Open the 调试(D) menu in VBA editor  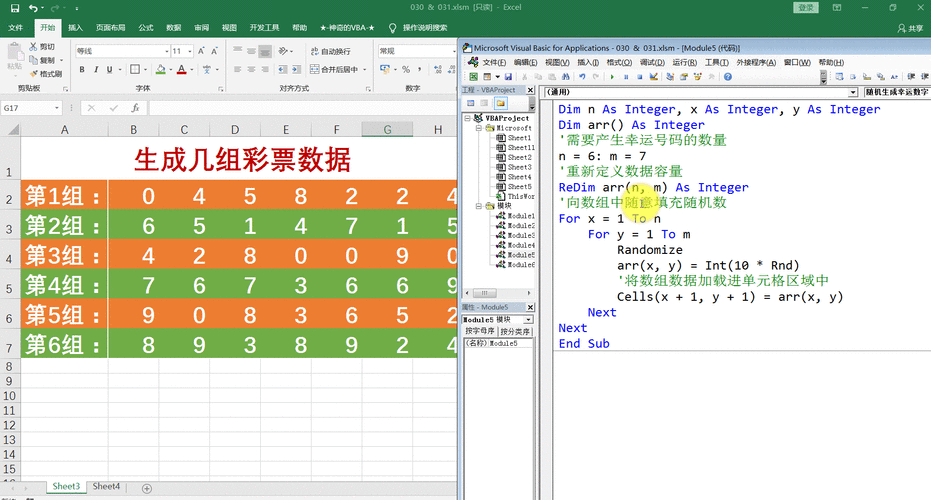point(652,62)
